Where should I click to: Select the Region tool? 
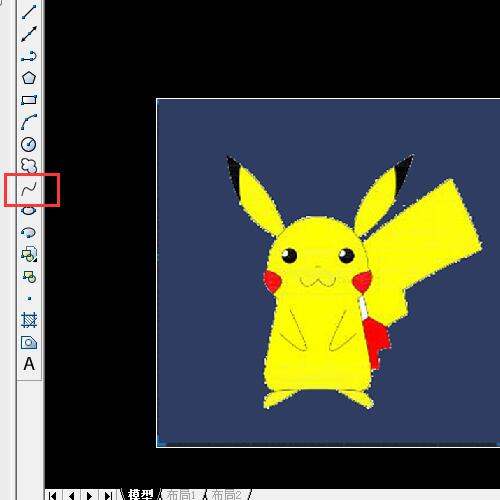pyautogui.click(x=29, y=342)
